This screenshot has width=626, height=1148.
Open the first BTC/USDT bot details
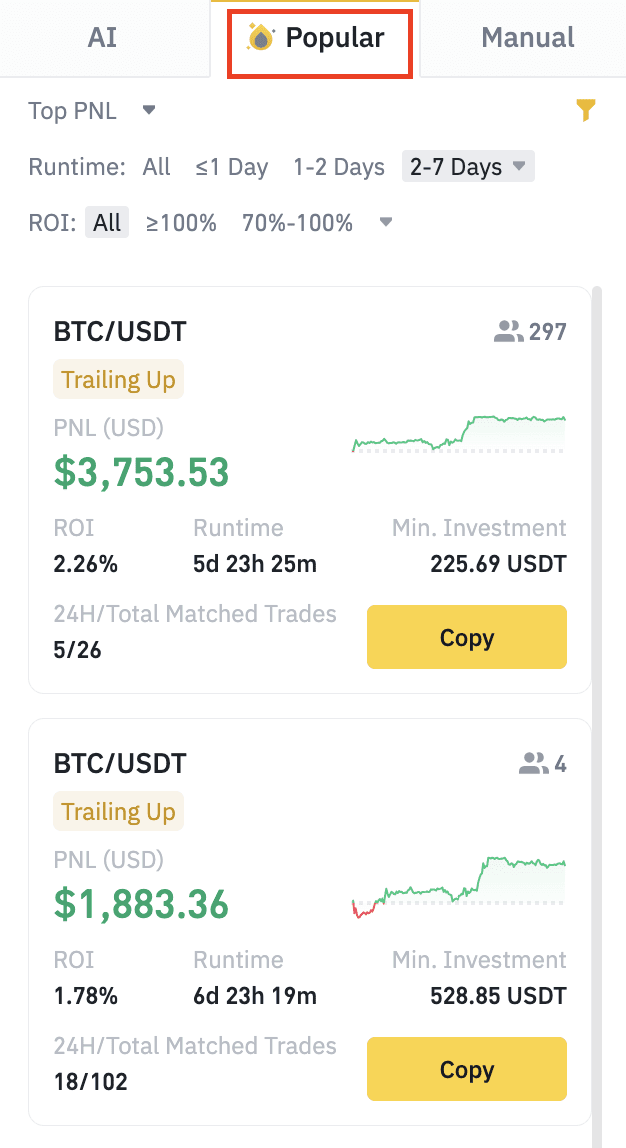(119, 331)
